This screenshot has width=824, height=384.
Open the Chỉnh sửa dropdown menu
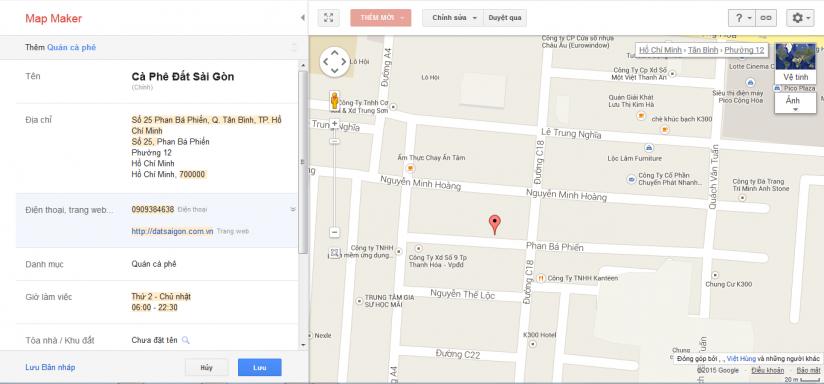coord(452,18)
